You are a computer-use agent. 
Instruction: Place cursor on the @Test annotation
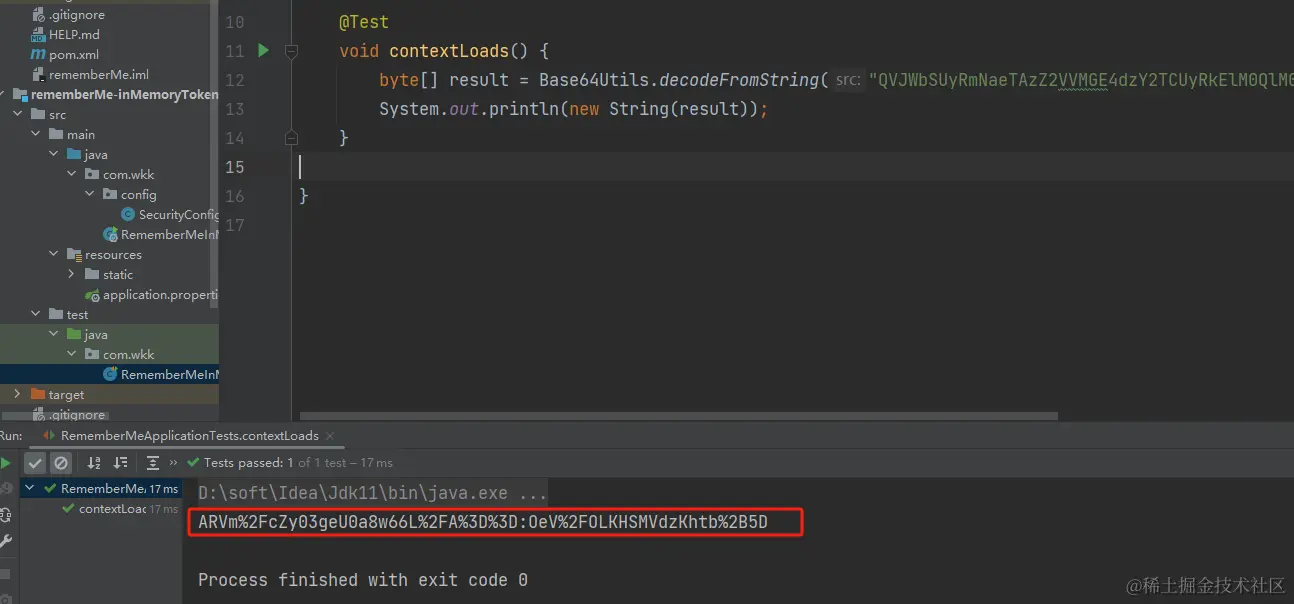[364, 22]
